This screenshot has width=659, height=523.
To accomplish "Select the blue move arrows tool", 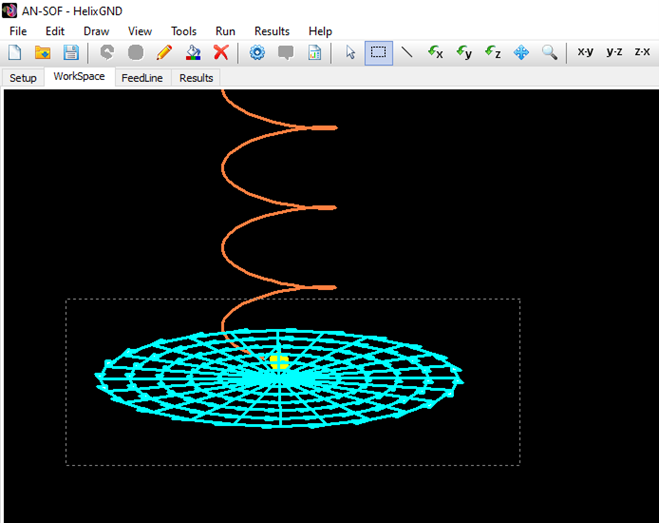I will tap(521, 53).
